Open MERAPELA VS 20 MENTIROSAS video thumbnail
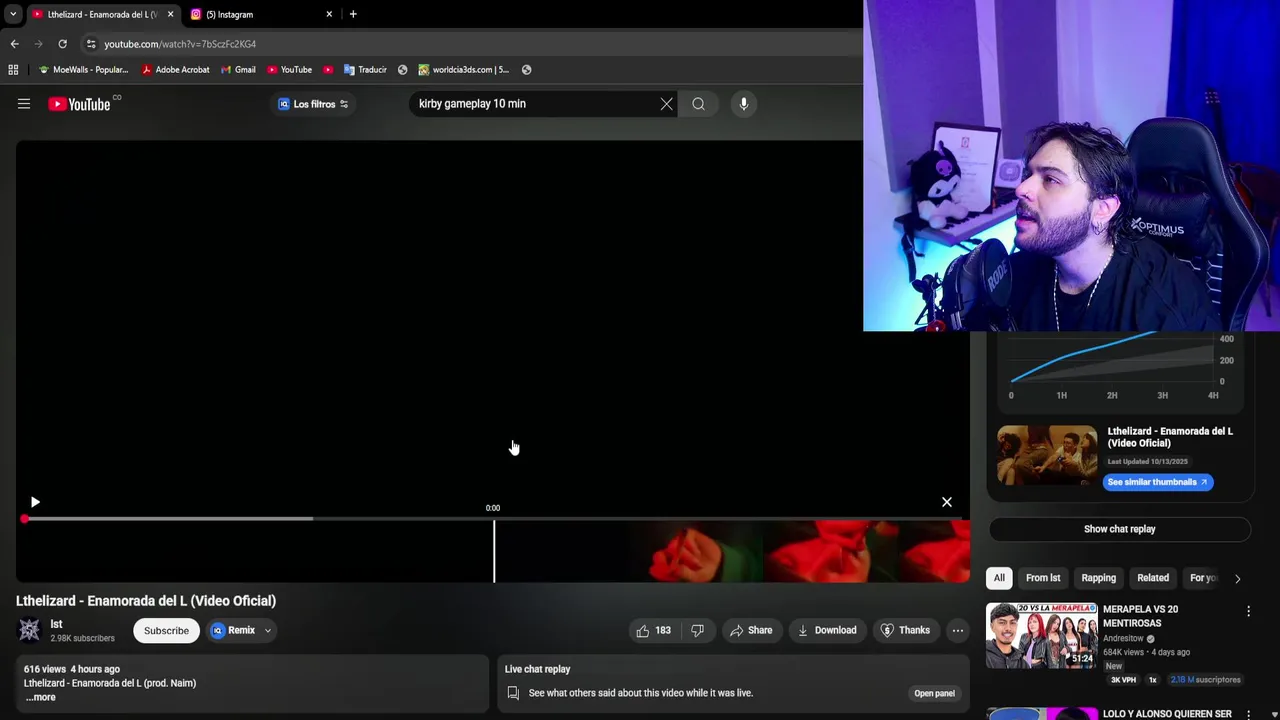1280x720 pixels. [1041, 635]
